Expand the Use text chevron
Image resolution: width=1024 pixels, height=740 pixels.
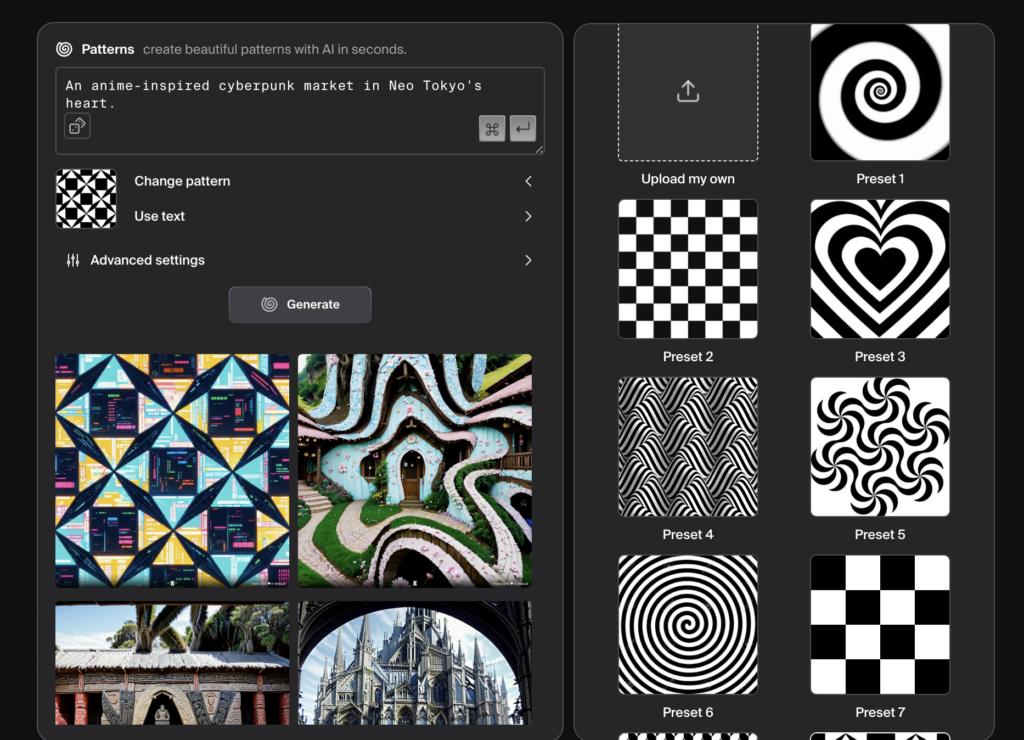[528, 216]
